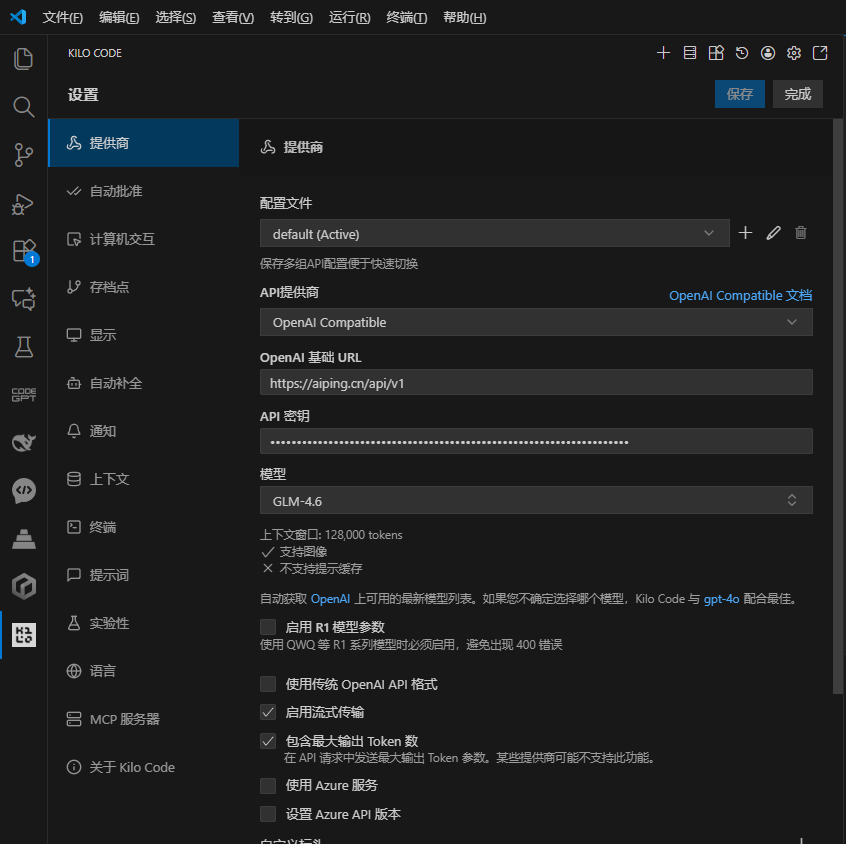Open the 转到(G) menu
The height and width of the screenshot is (844, 846).
click(x=291, y=17)
